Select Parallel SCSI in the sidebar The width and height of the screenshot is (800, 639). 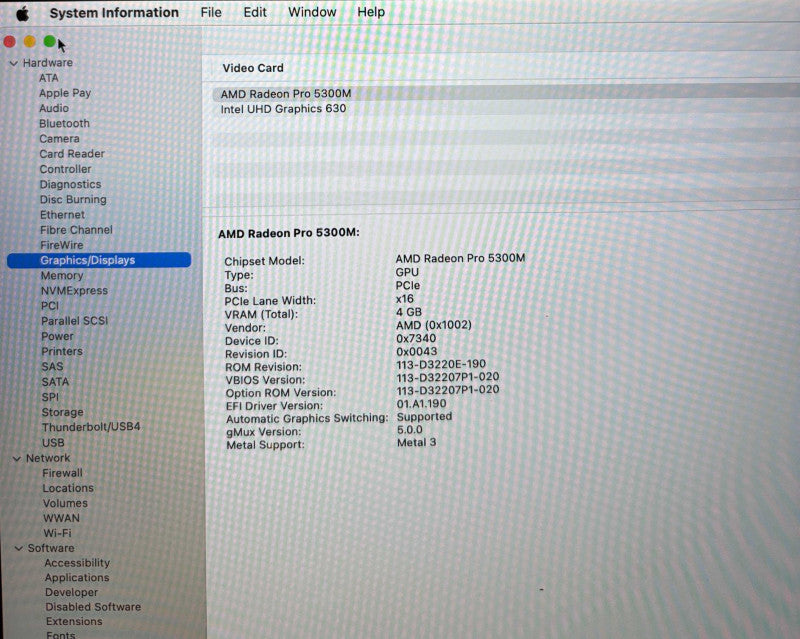coord(74,321)
